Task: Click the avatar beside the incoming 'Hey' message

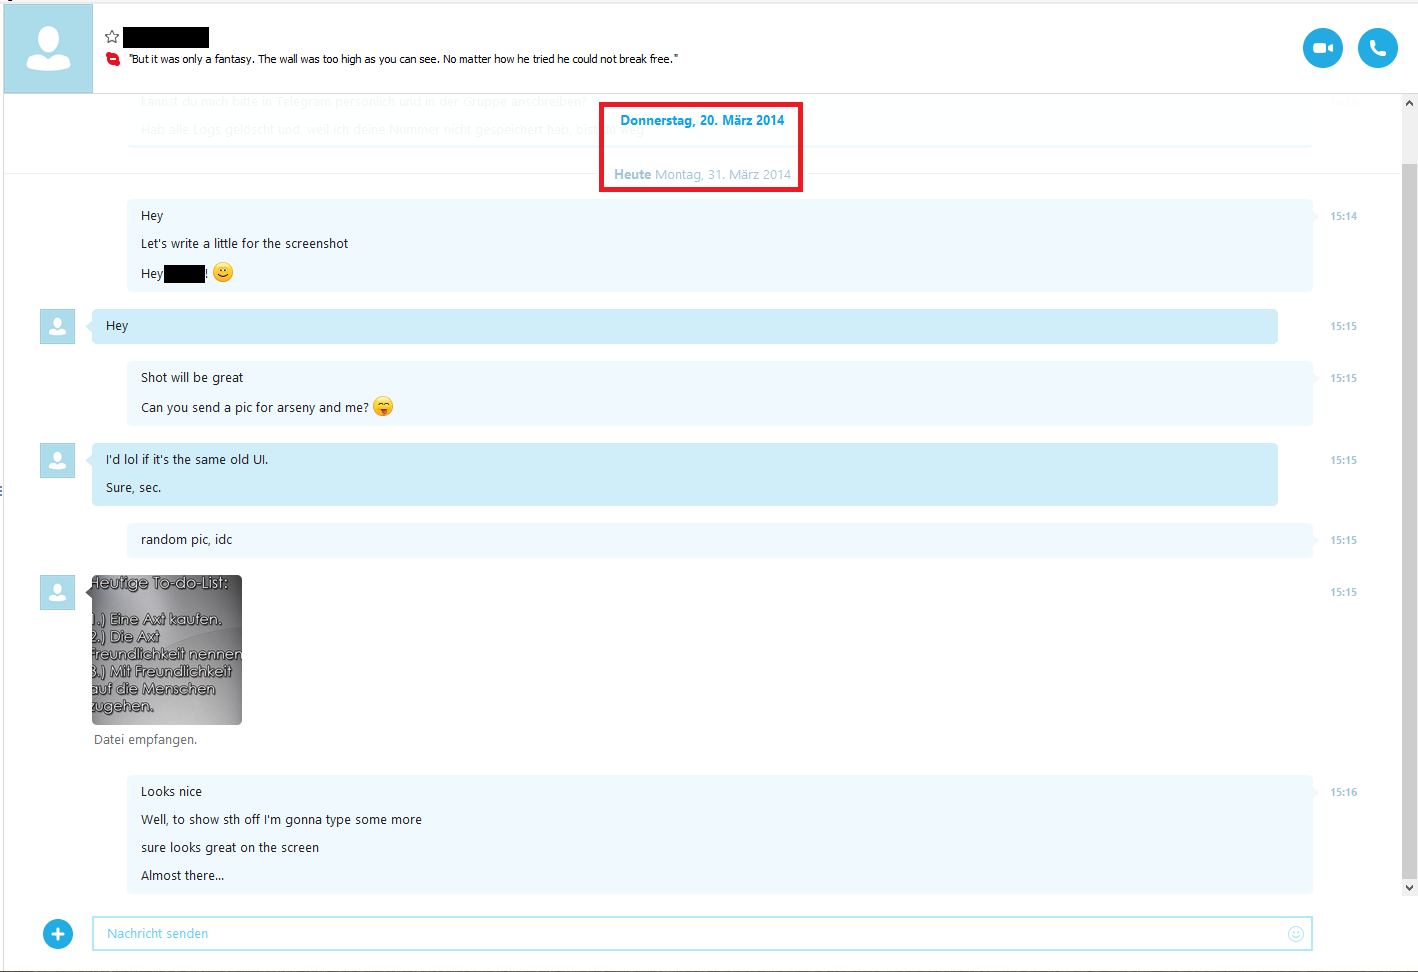Action: point(58,326)
